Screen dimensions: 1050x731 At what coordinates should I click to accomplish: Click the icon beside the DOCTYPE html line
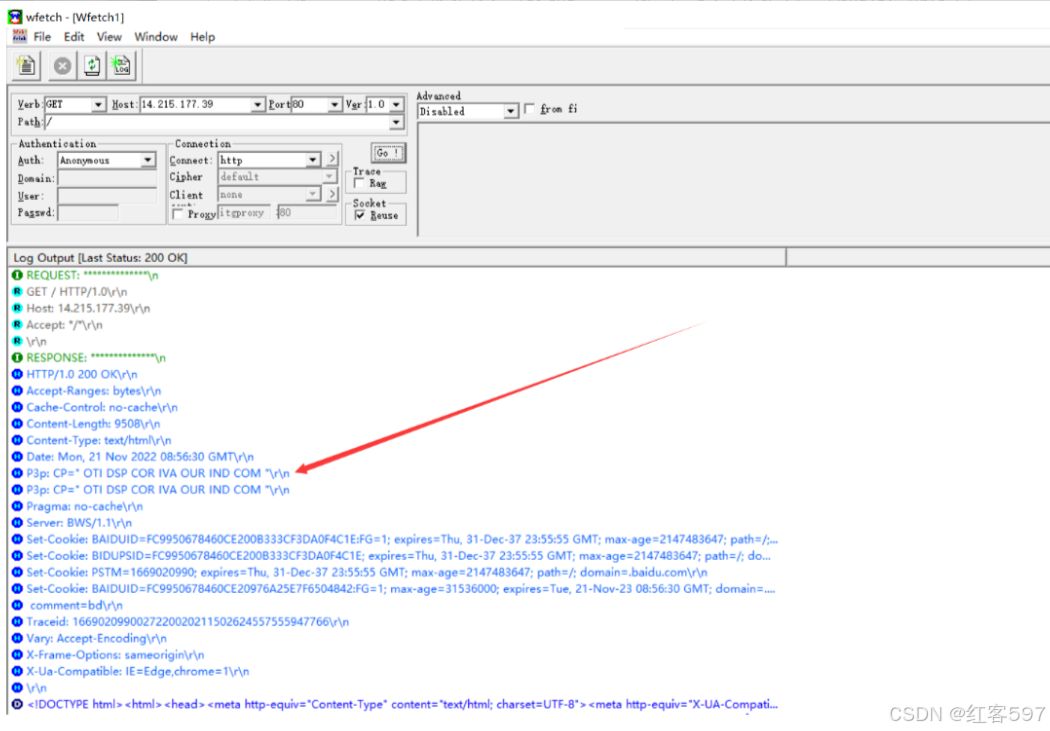[17, 704]
